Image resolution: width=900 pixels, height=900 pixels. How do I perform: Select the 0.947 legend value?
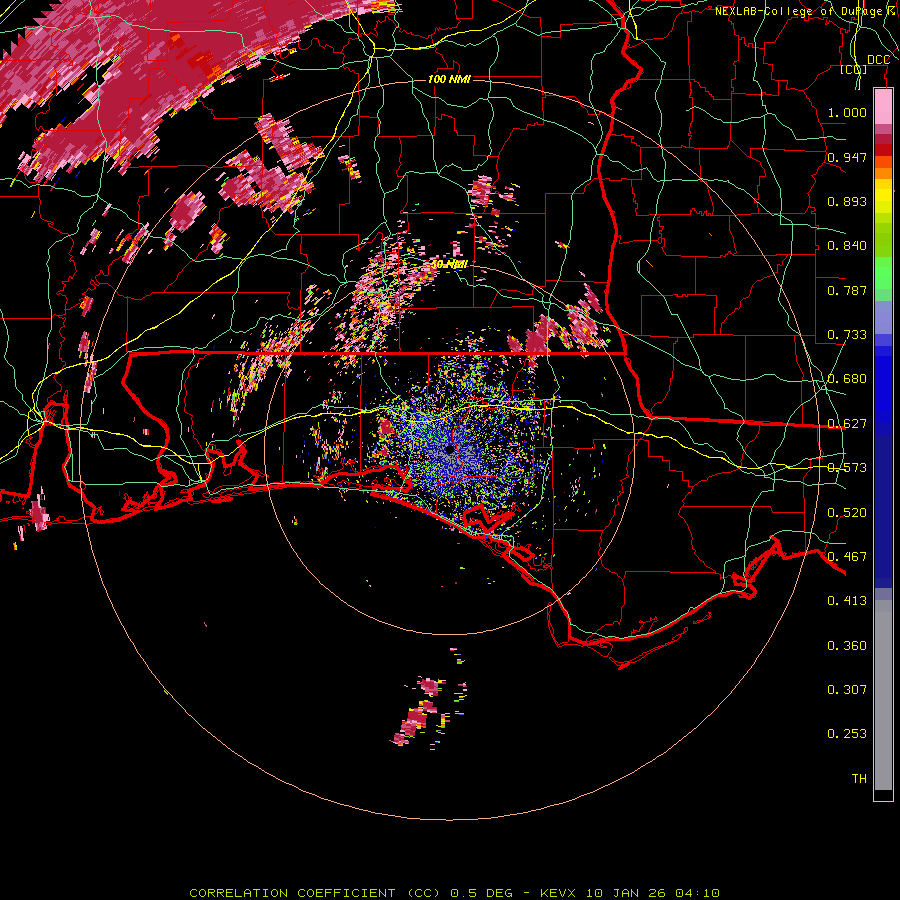(847, 157)
